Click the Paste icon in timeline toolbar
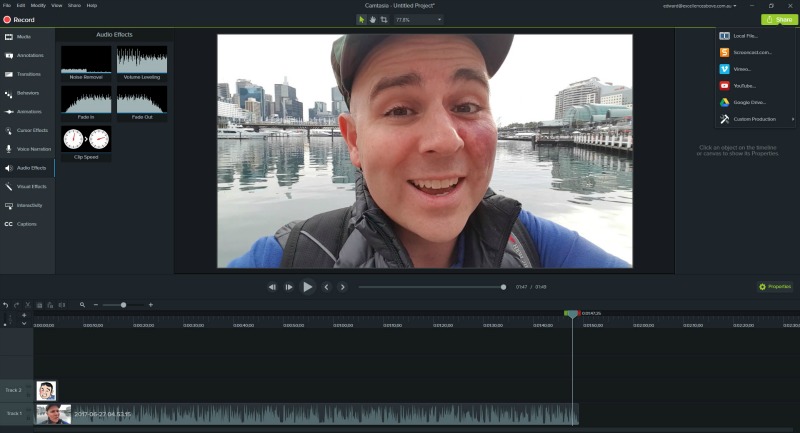 (50, 305)
